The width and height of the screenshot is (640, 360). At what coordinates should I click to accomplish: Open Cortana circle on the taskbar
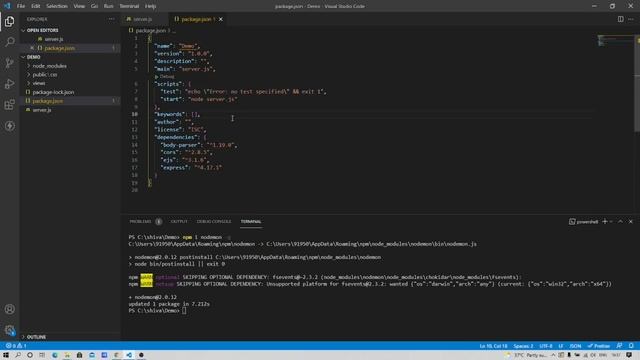click(30, 355)
